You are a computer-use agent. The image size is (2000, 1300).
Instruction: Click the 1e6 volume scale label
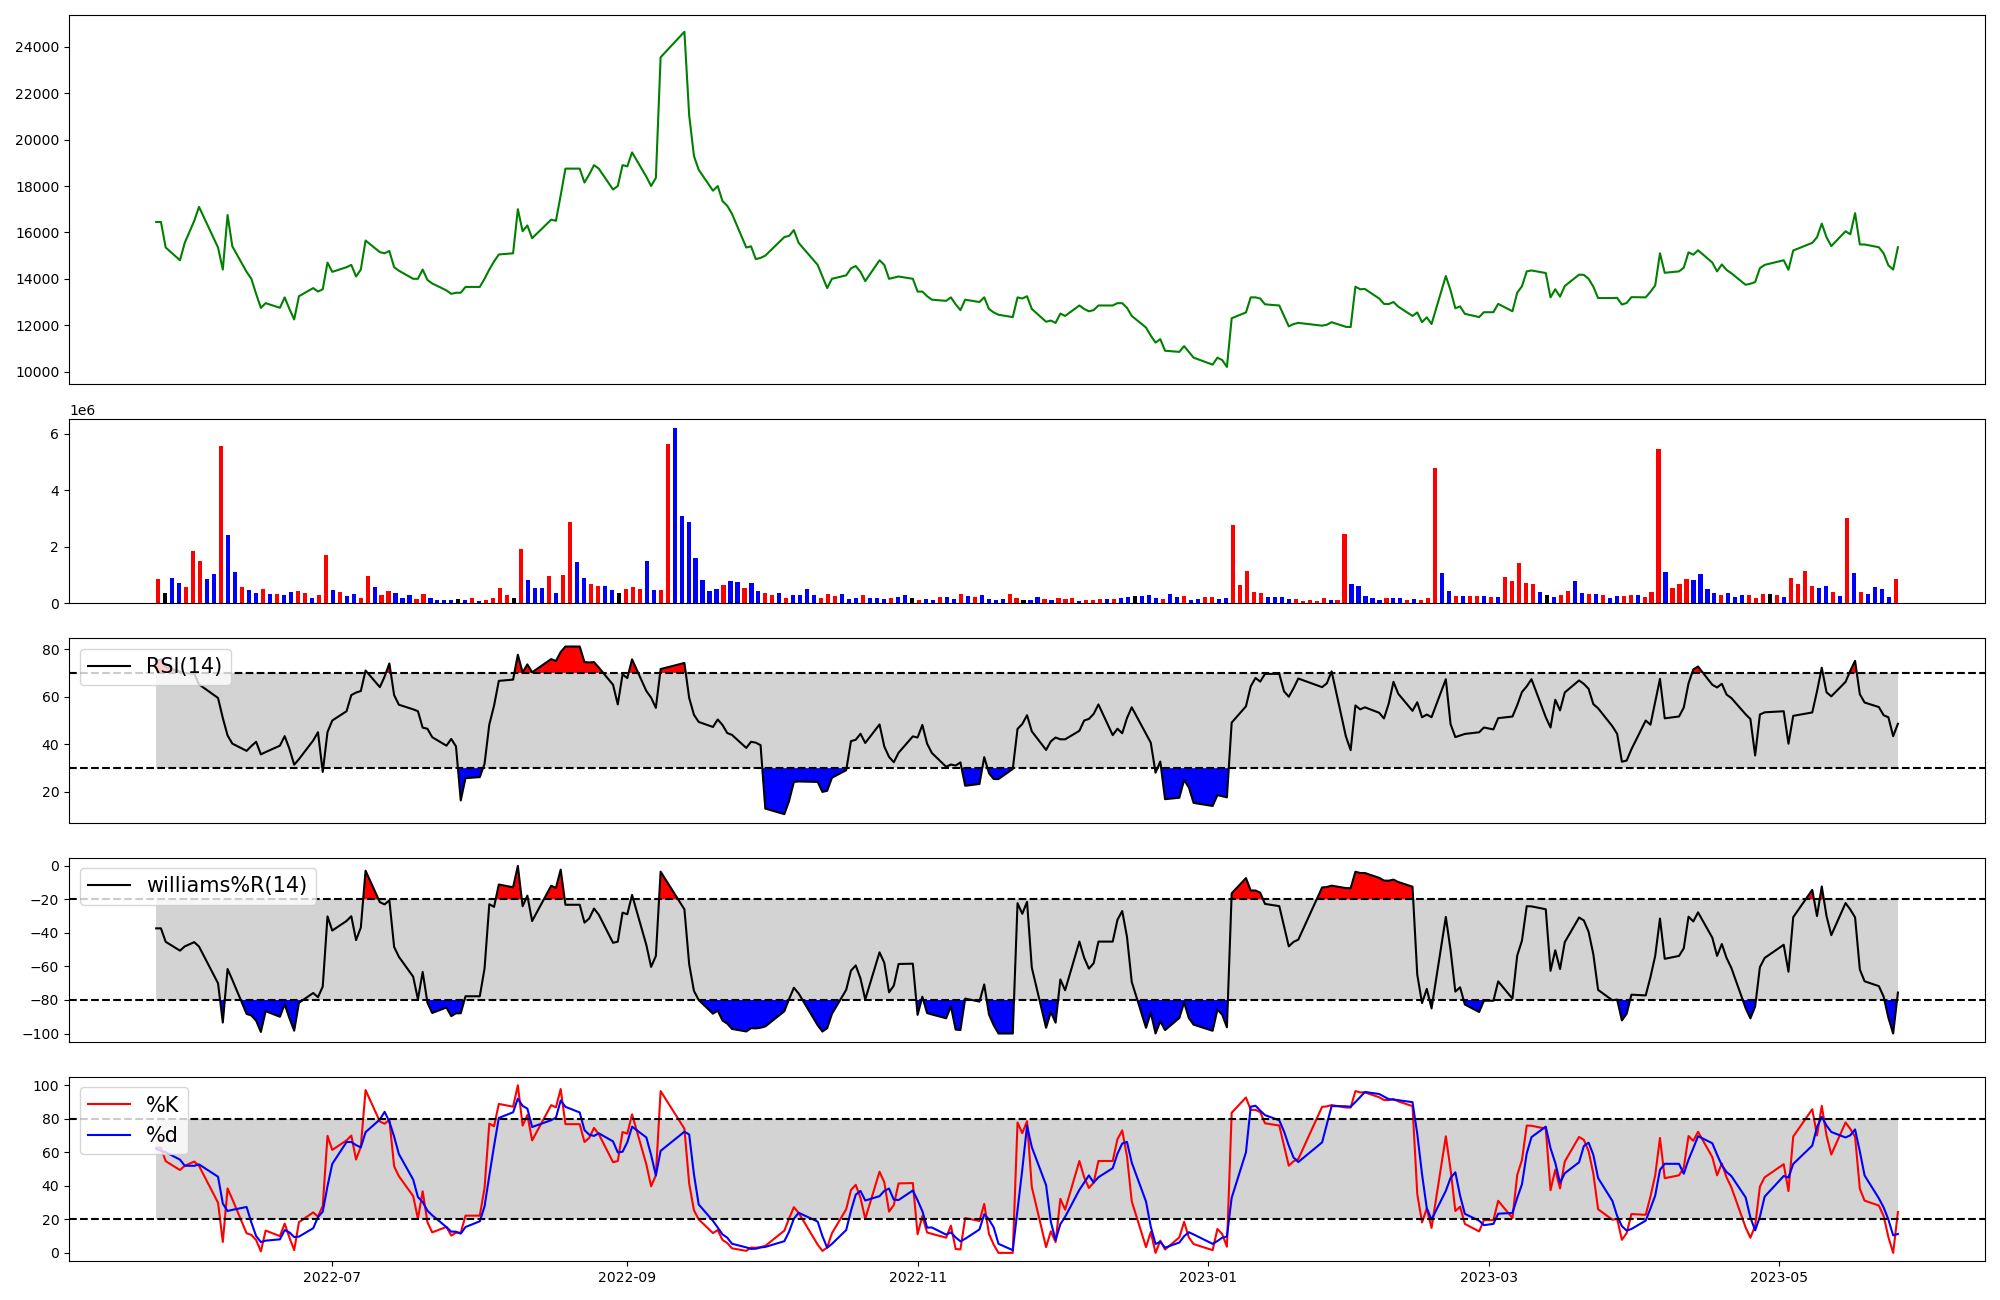[82, 411]
